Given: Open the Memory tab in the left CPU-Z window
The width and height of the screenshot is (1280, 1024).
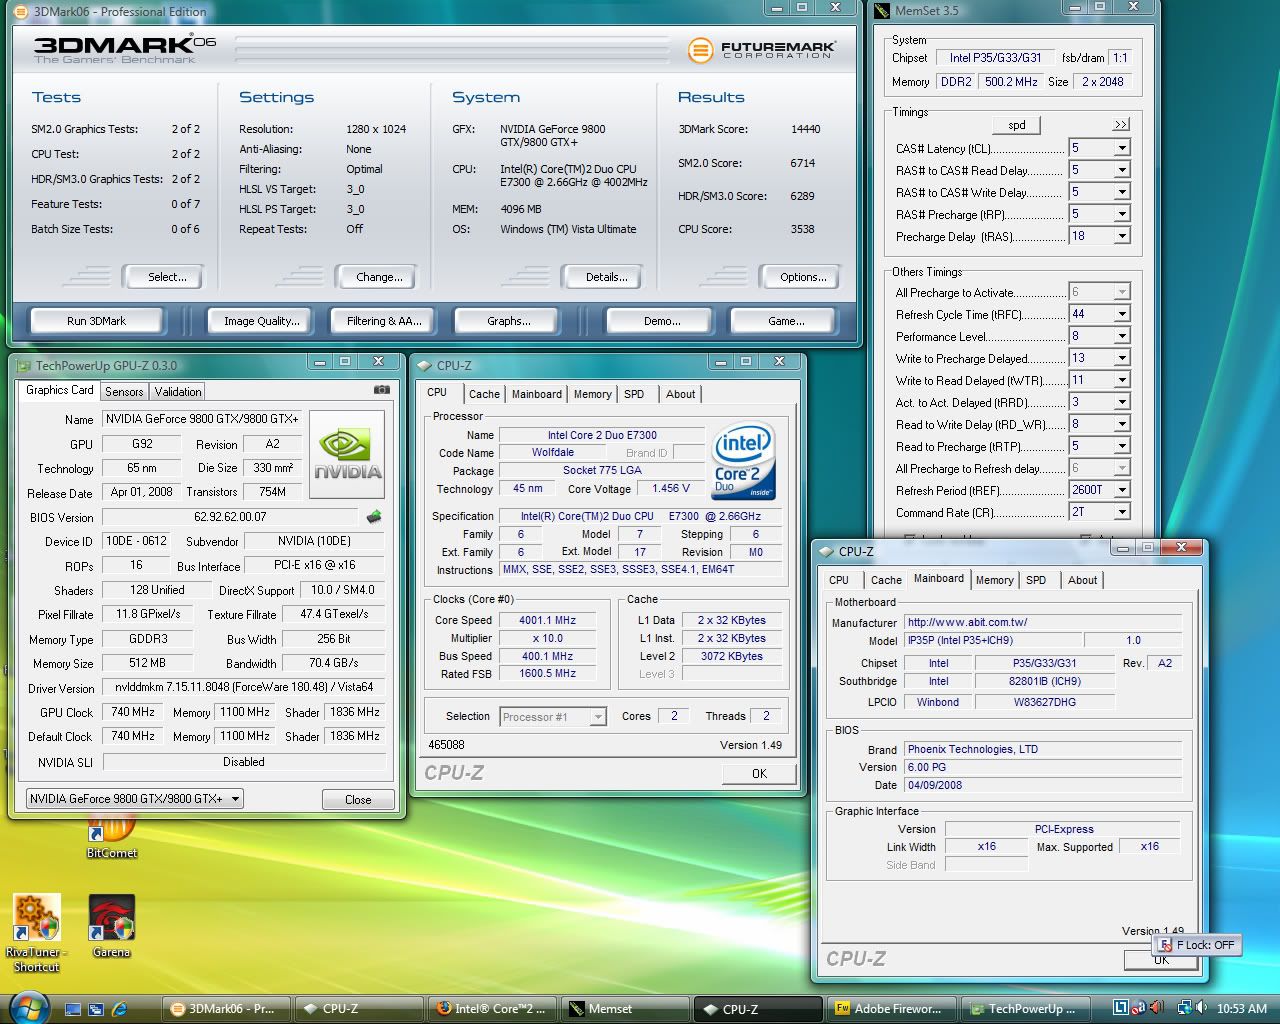Looking at the screenshot, I should click(592, 394).
